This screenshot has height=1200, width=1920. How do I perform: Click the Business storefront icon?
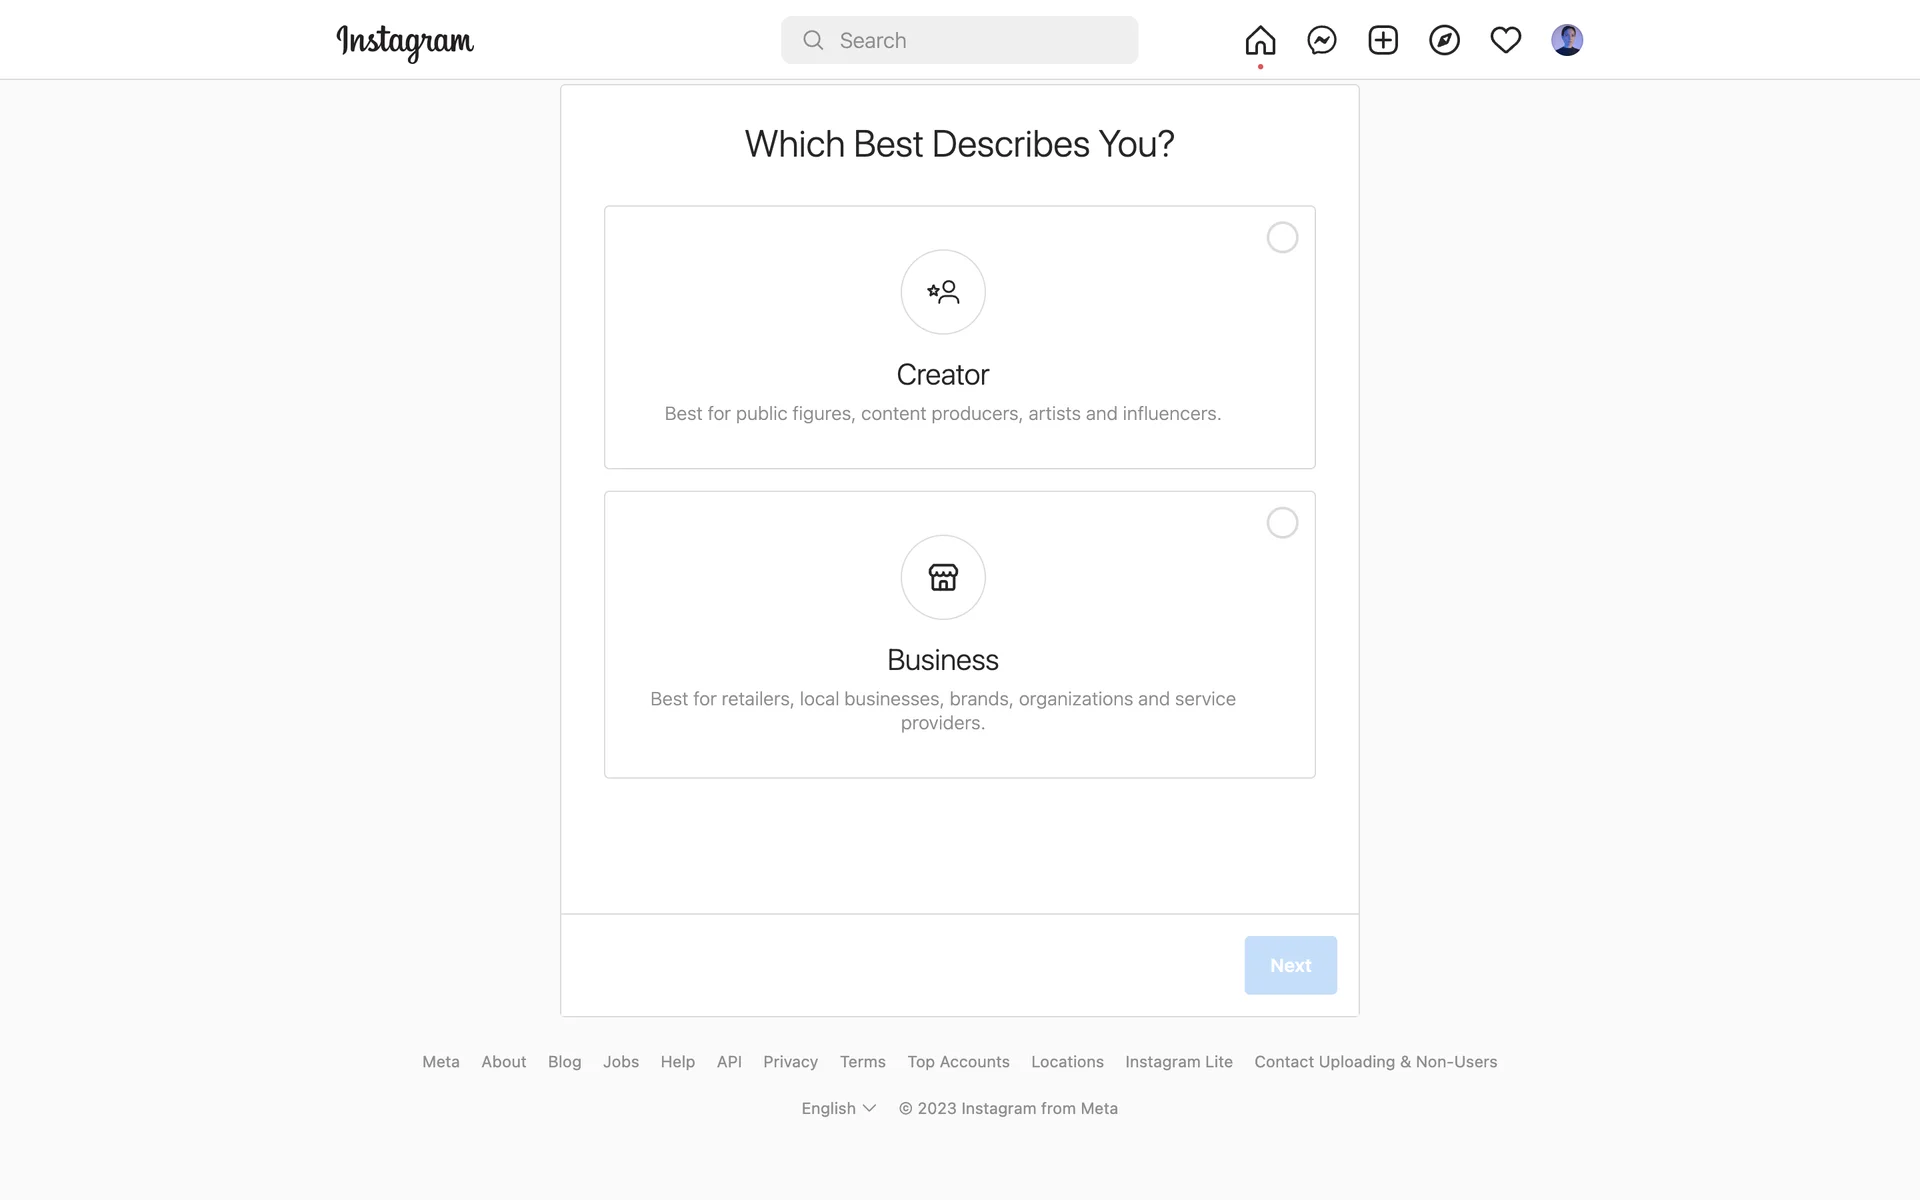pyautogui.click(x=943, y=577)
